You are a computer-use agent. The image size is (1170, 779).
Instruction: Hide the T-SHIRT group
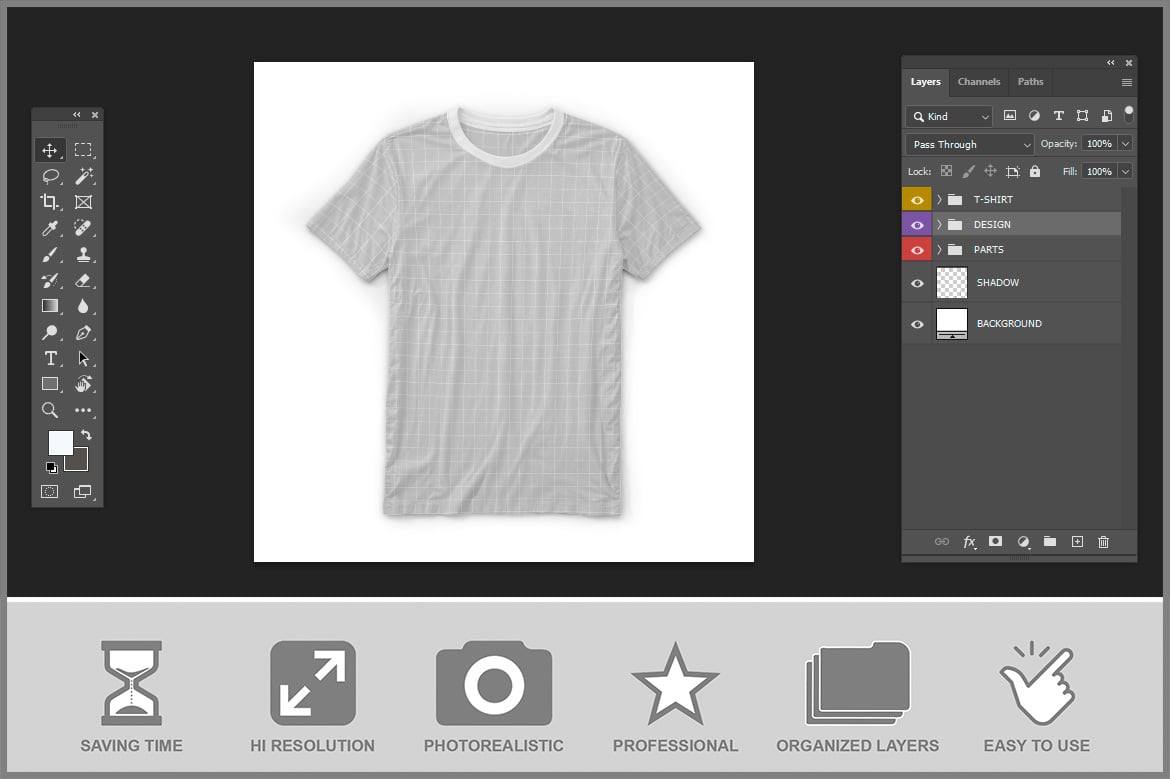pos(917,200)
